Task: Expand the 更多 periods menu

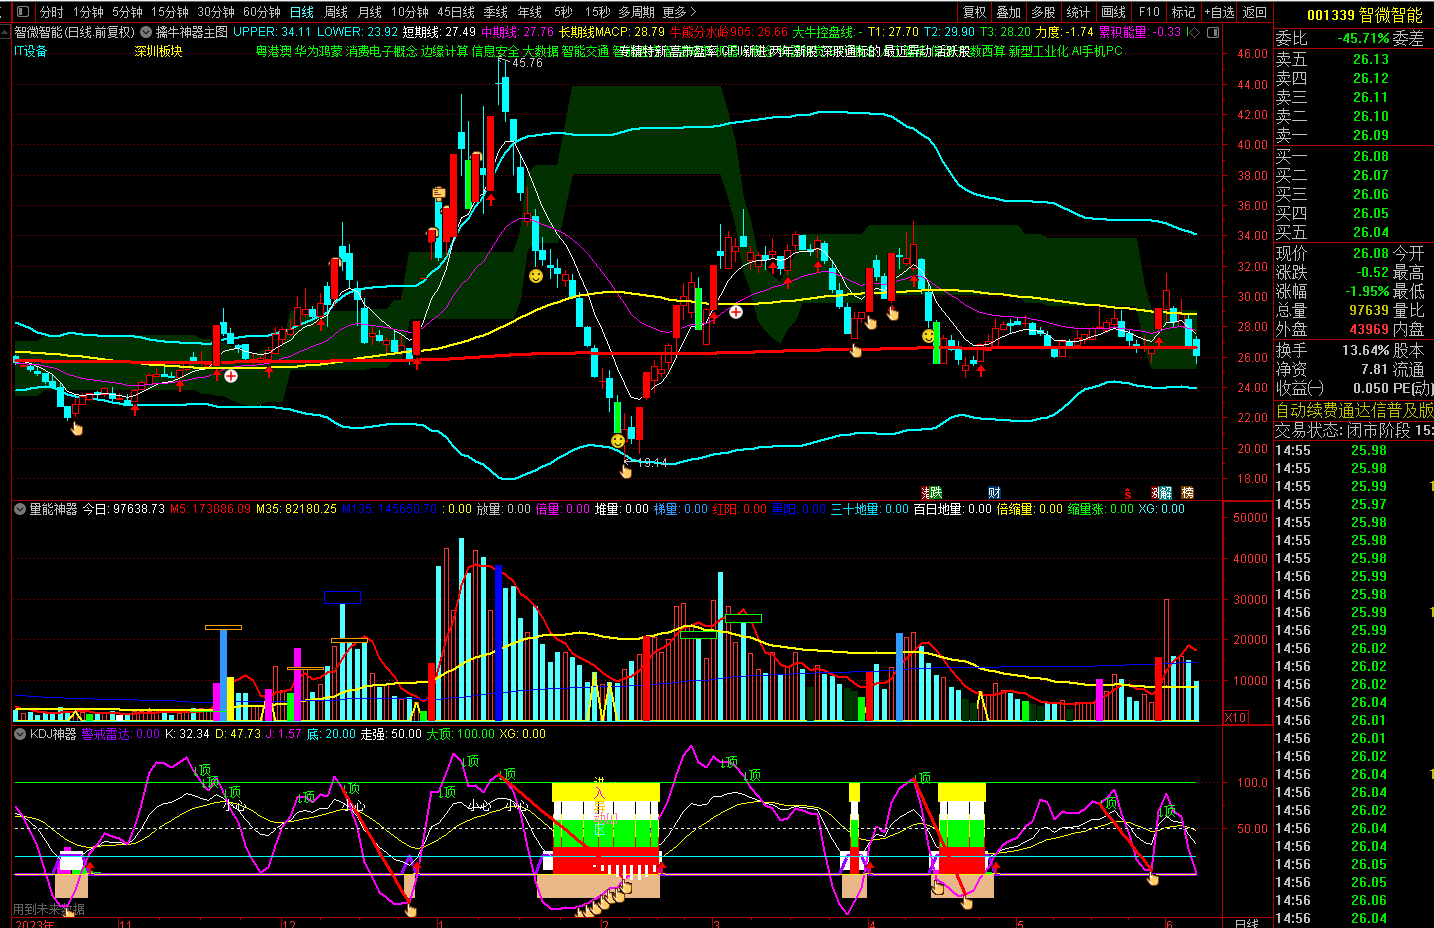Action: pyautogui.click(x=679, y=12)
